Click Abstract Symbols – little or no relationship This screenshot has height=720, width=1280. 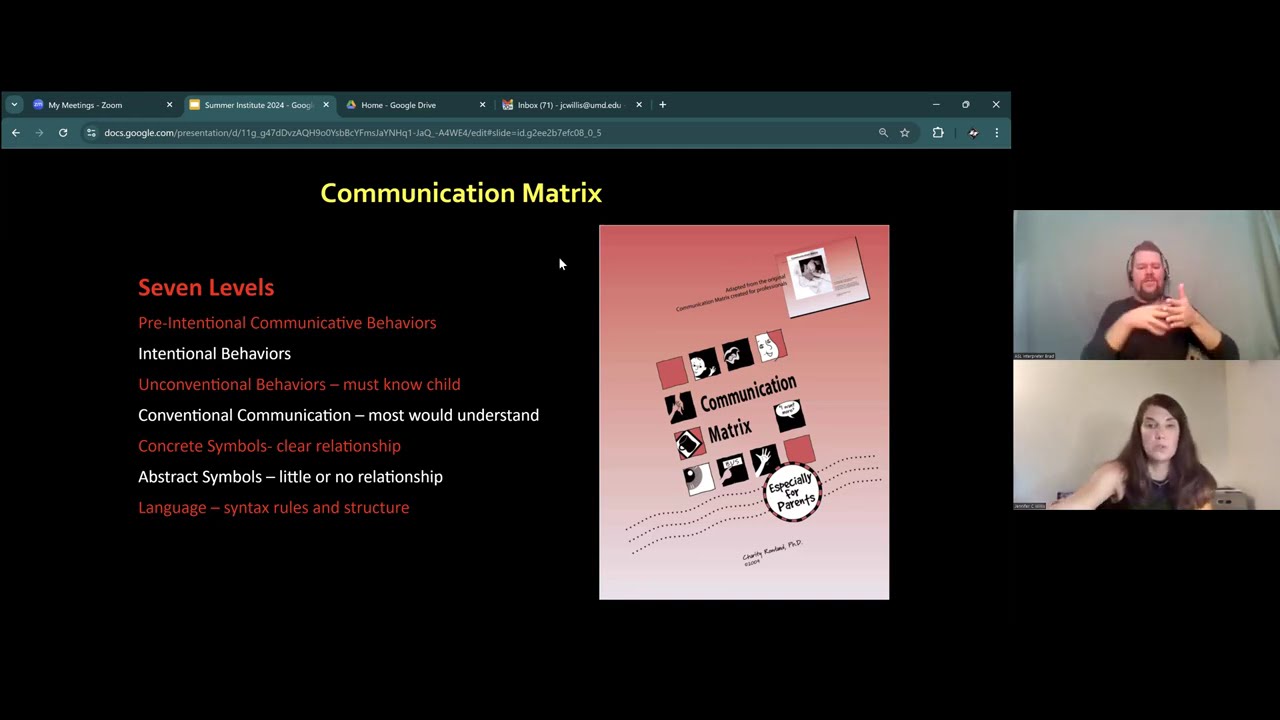(290, 477)
